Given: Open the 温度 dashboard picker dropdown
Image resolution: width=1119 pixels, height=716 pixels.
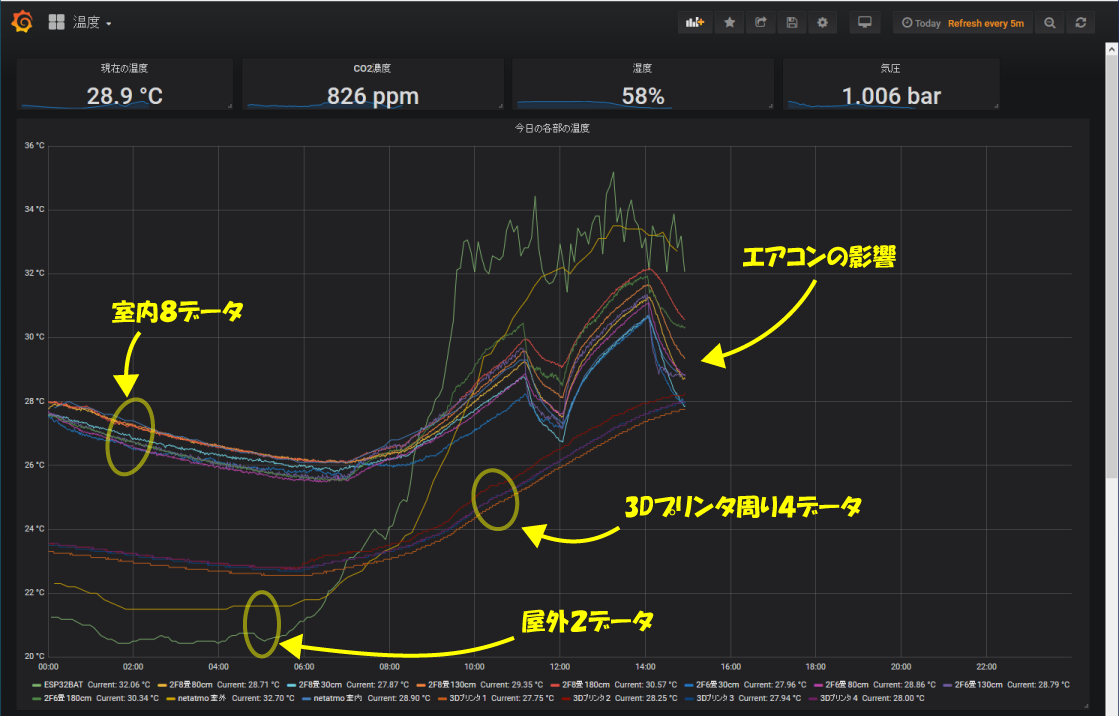Looking at the screenshot, I should coord(91,23).
